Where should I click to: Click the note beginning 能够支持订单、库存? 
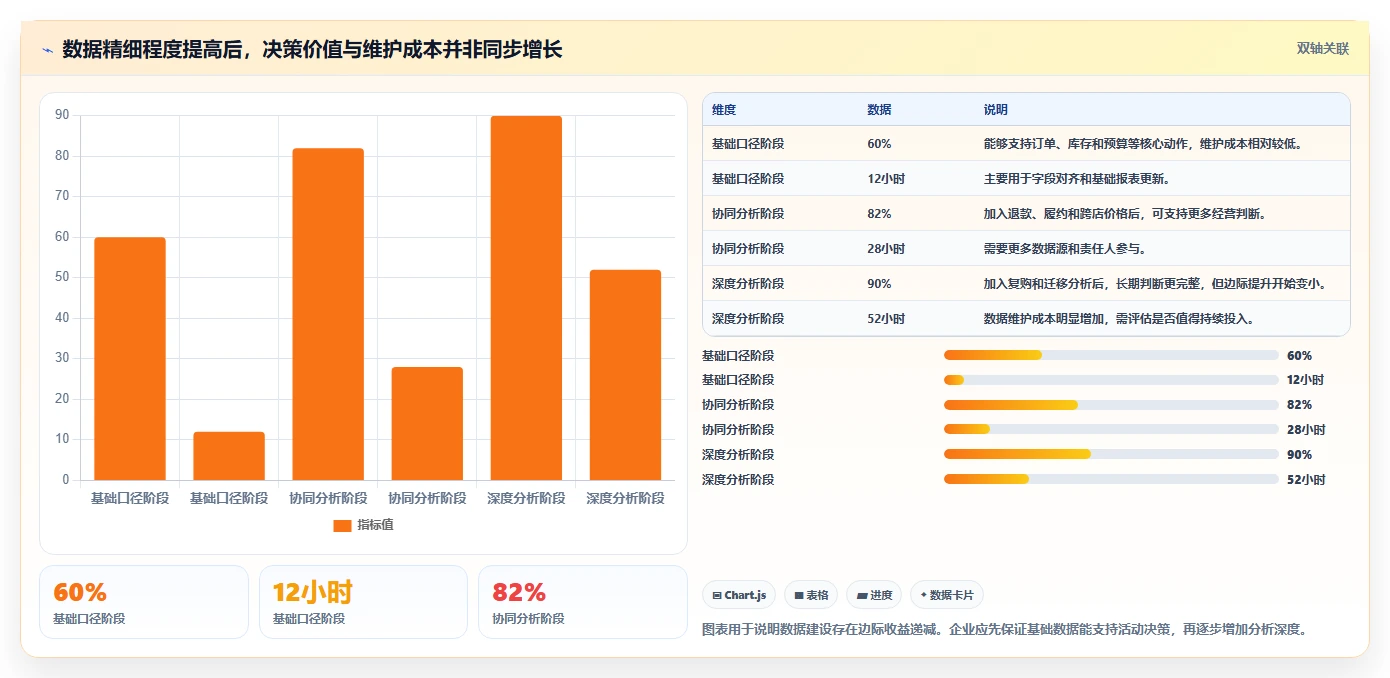coord(1144,144)
